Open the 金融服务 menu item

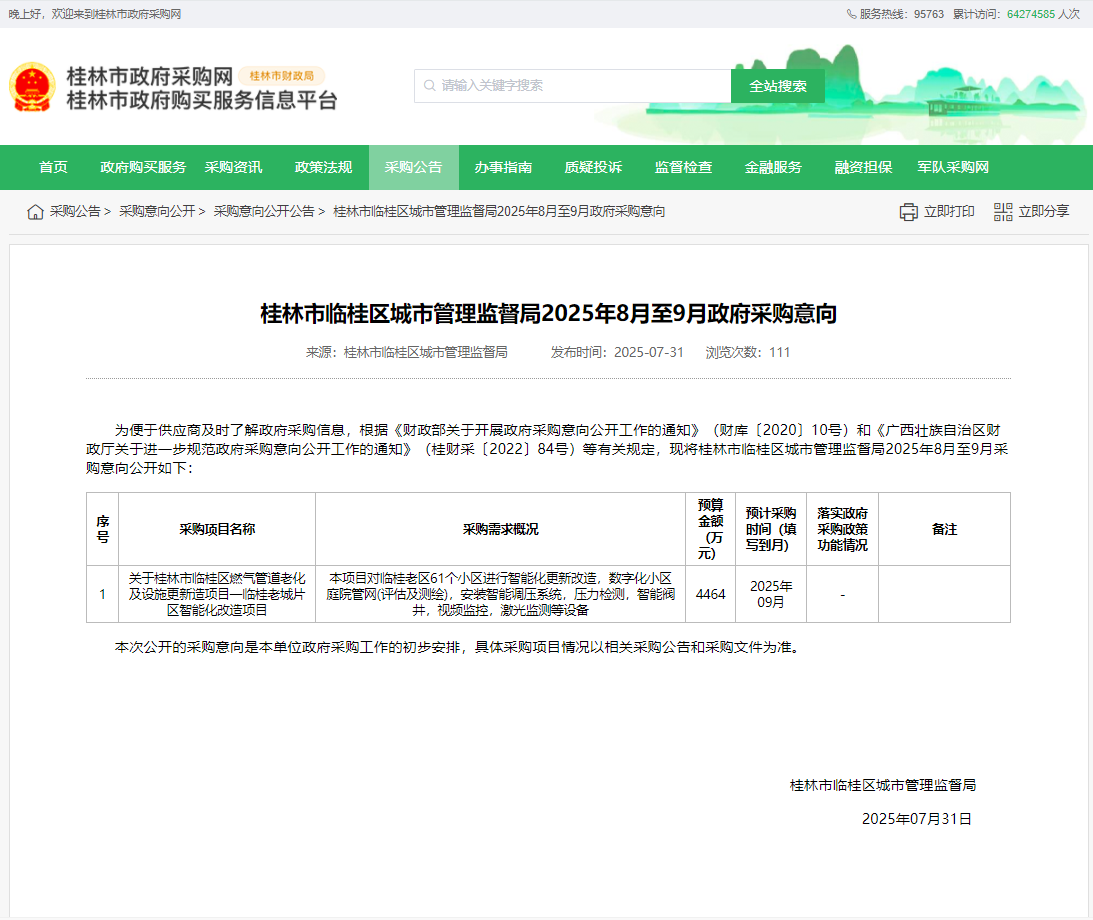(773, 167)
